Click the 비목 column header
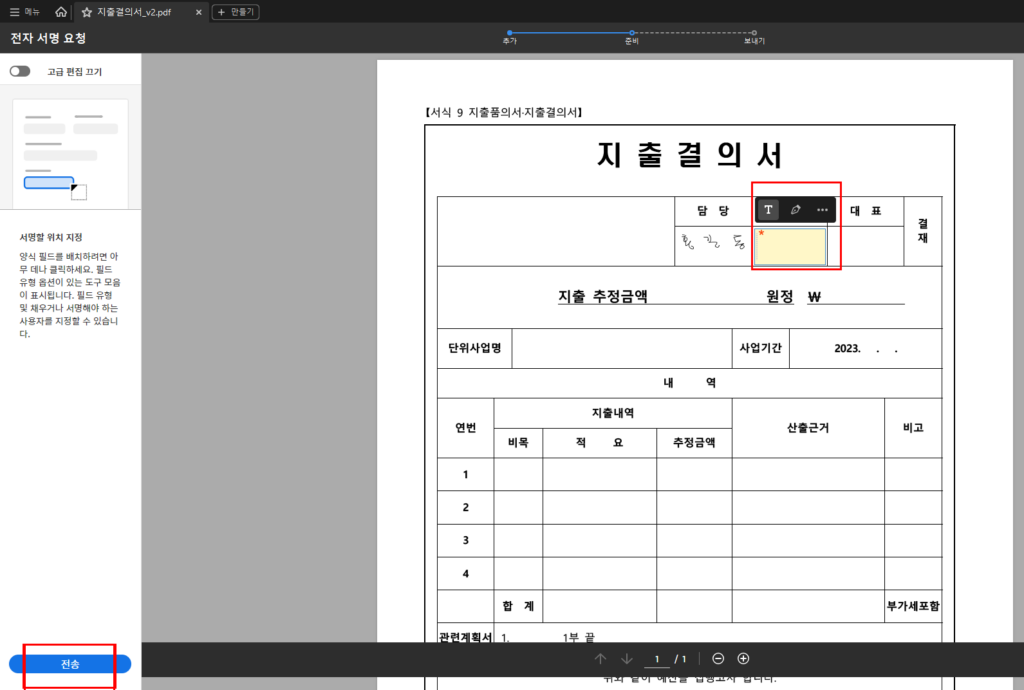The height and width of the screenshot is (690, 1024). tap(518, 443)
